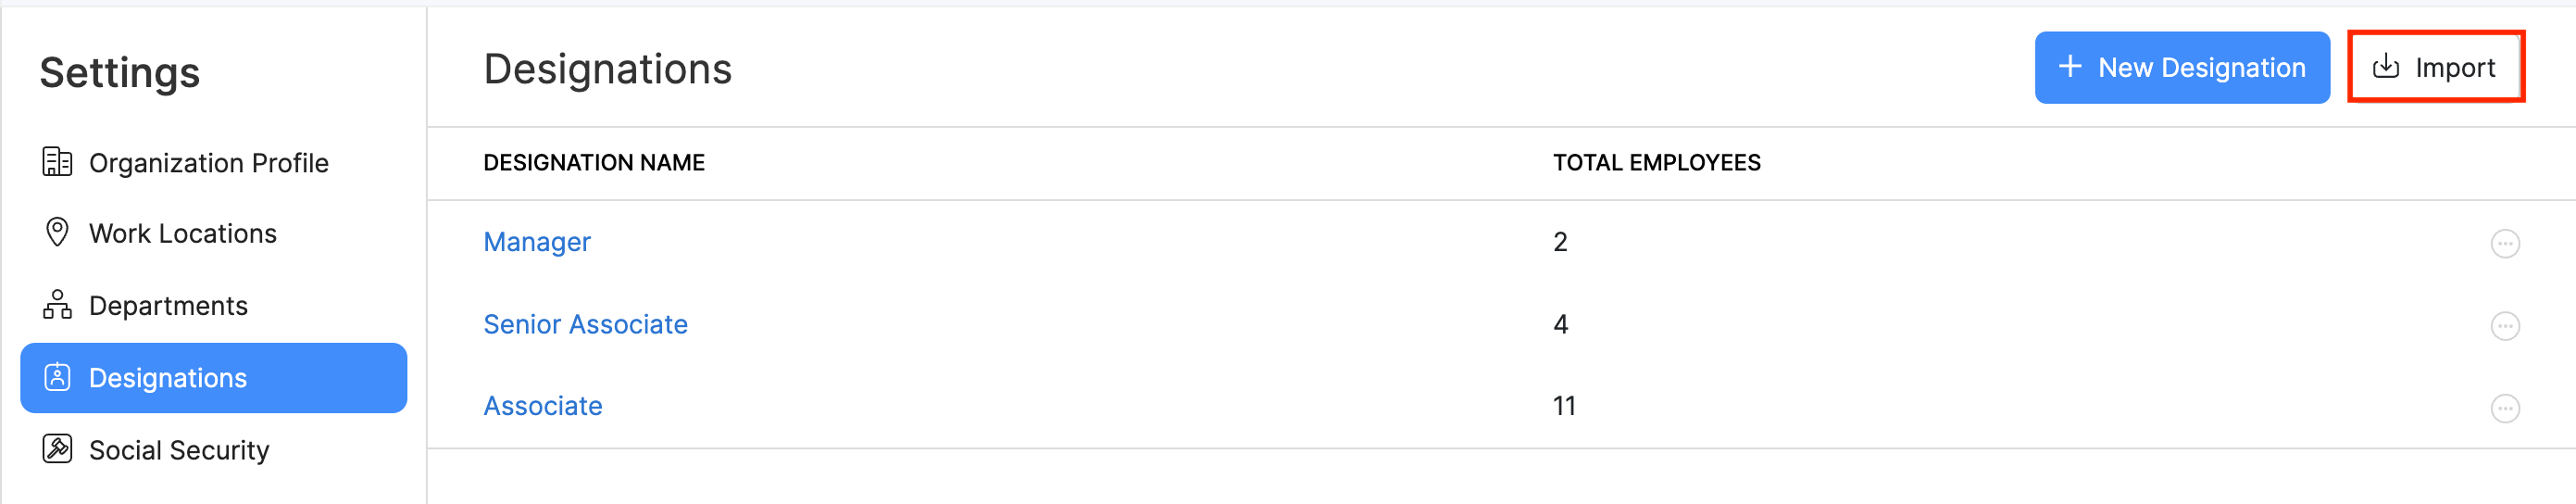The image size is (2576, 504).
Task: Expand the Associate row ellipsis menu
Action: pyautogui.click(x=2504, y=408)
